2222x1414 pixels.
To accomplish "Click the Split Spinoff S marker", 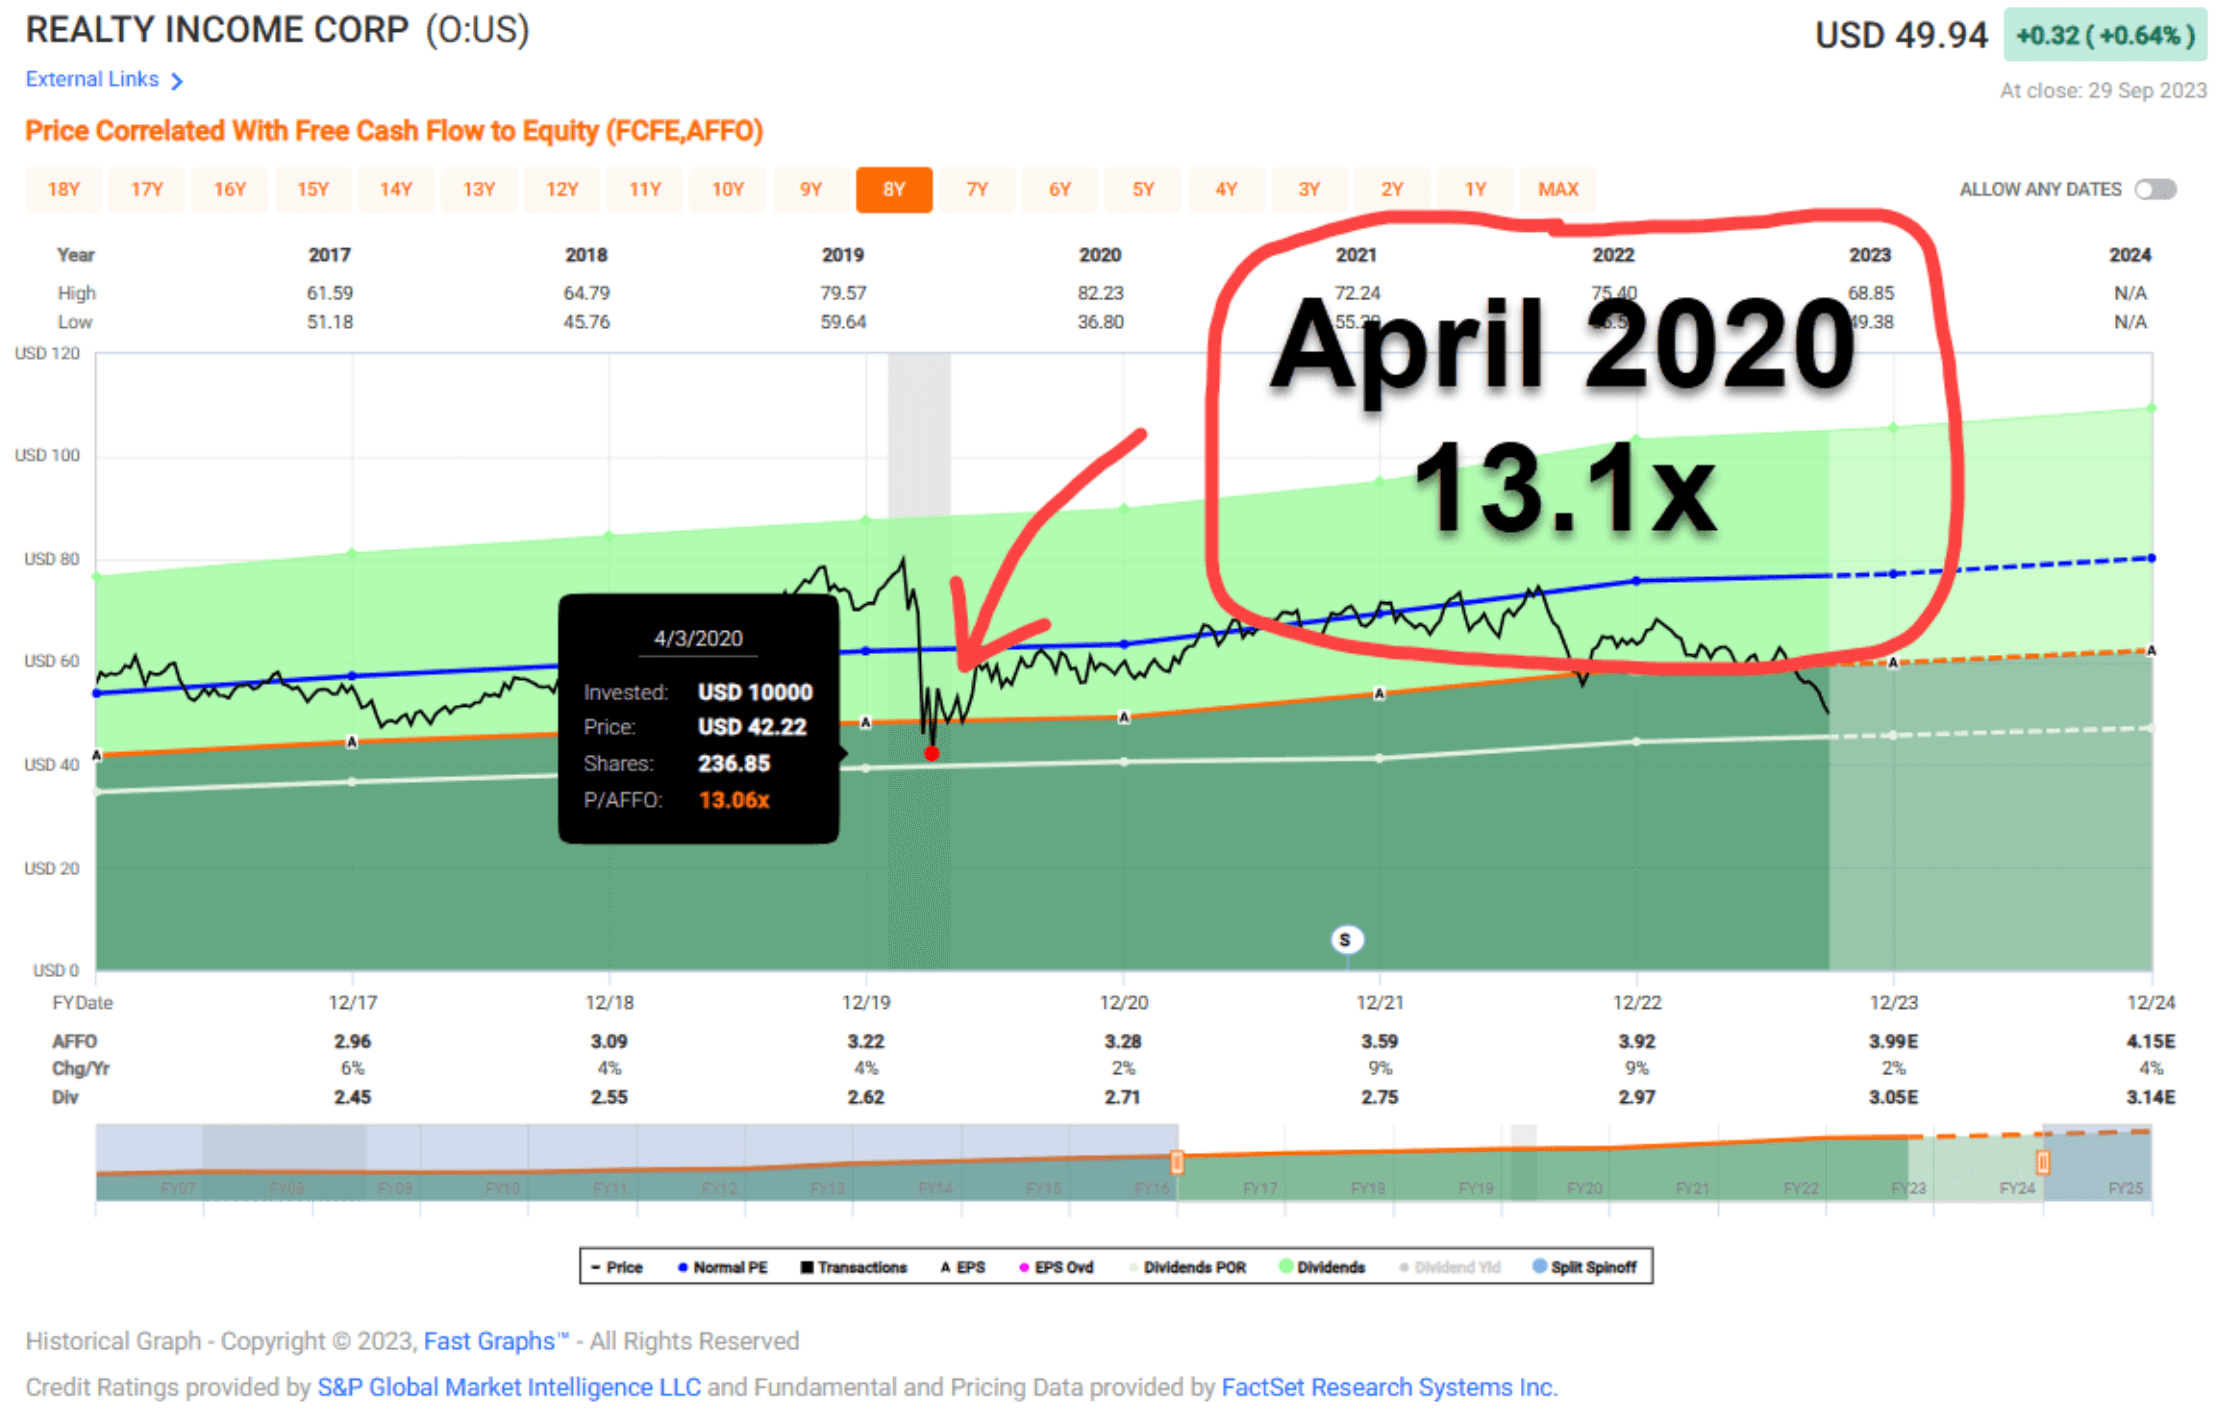I will [1345, 940].
